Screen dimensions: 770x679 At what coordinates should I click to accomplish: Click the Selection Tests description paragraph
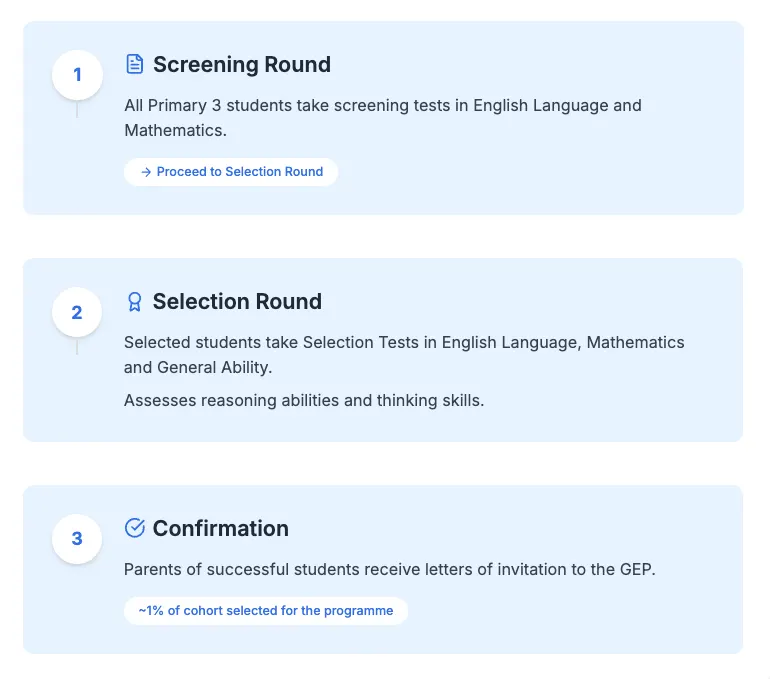coord(404,354)
